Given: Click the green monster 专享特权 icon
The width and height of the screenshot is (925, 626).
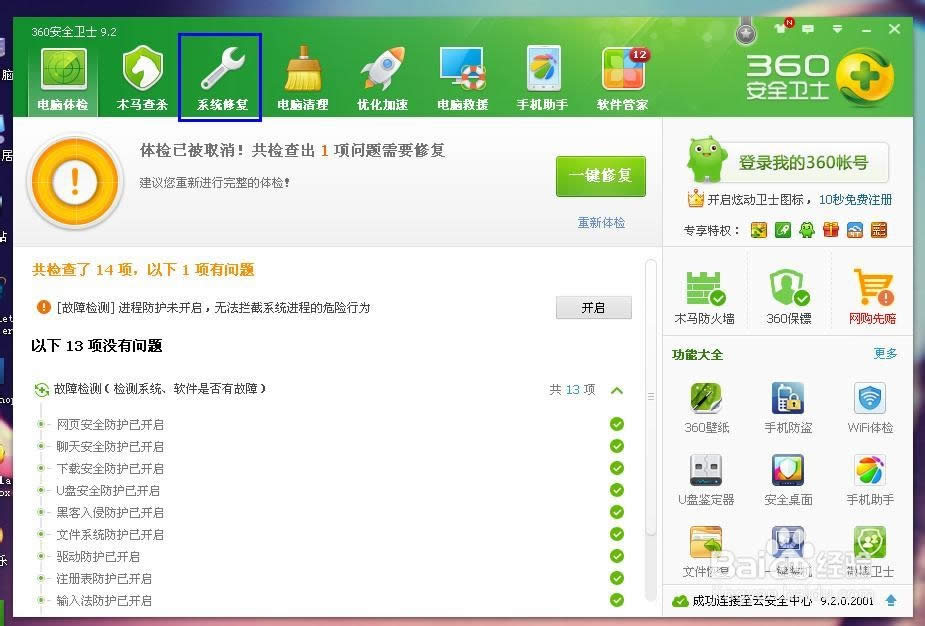Looking at the screenshot, I should (806, 230).
